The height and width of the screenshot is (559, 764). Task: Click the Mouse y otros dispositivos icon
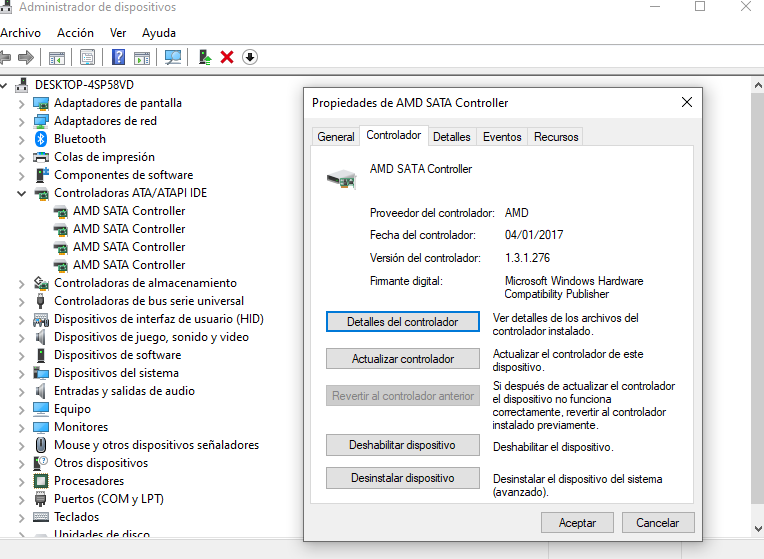(41, 445)
